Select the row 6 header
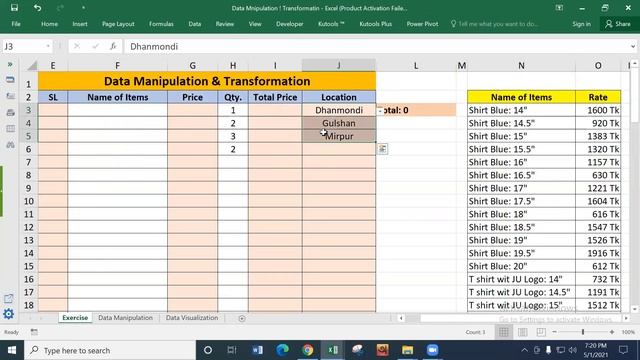Viewport: 640px width, 360px height. pyautogui.click(x=29, y=149)
